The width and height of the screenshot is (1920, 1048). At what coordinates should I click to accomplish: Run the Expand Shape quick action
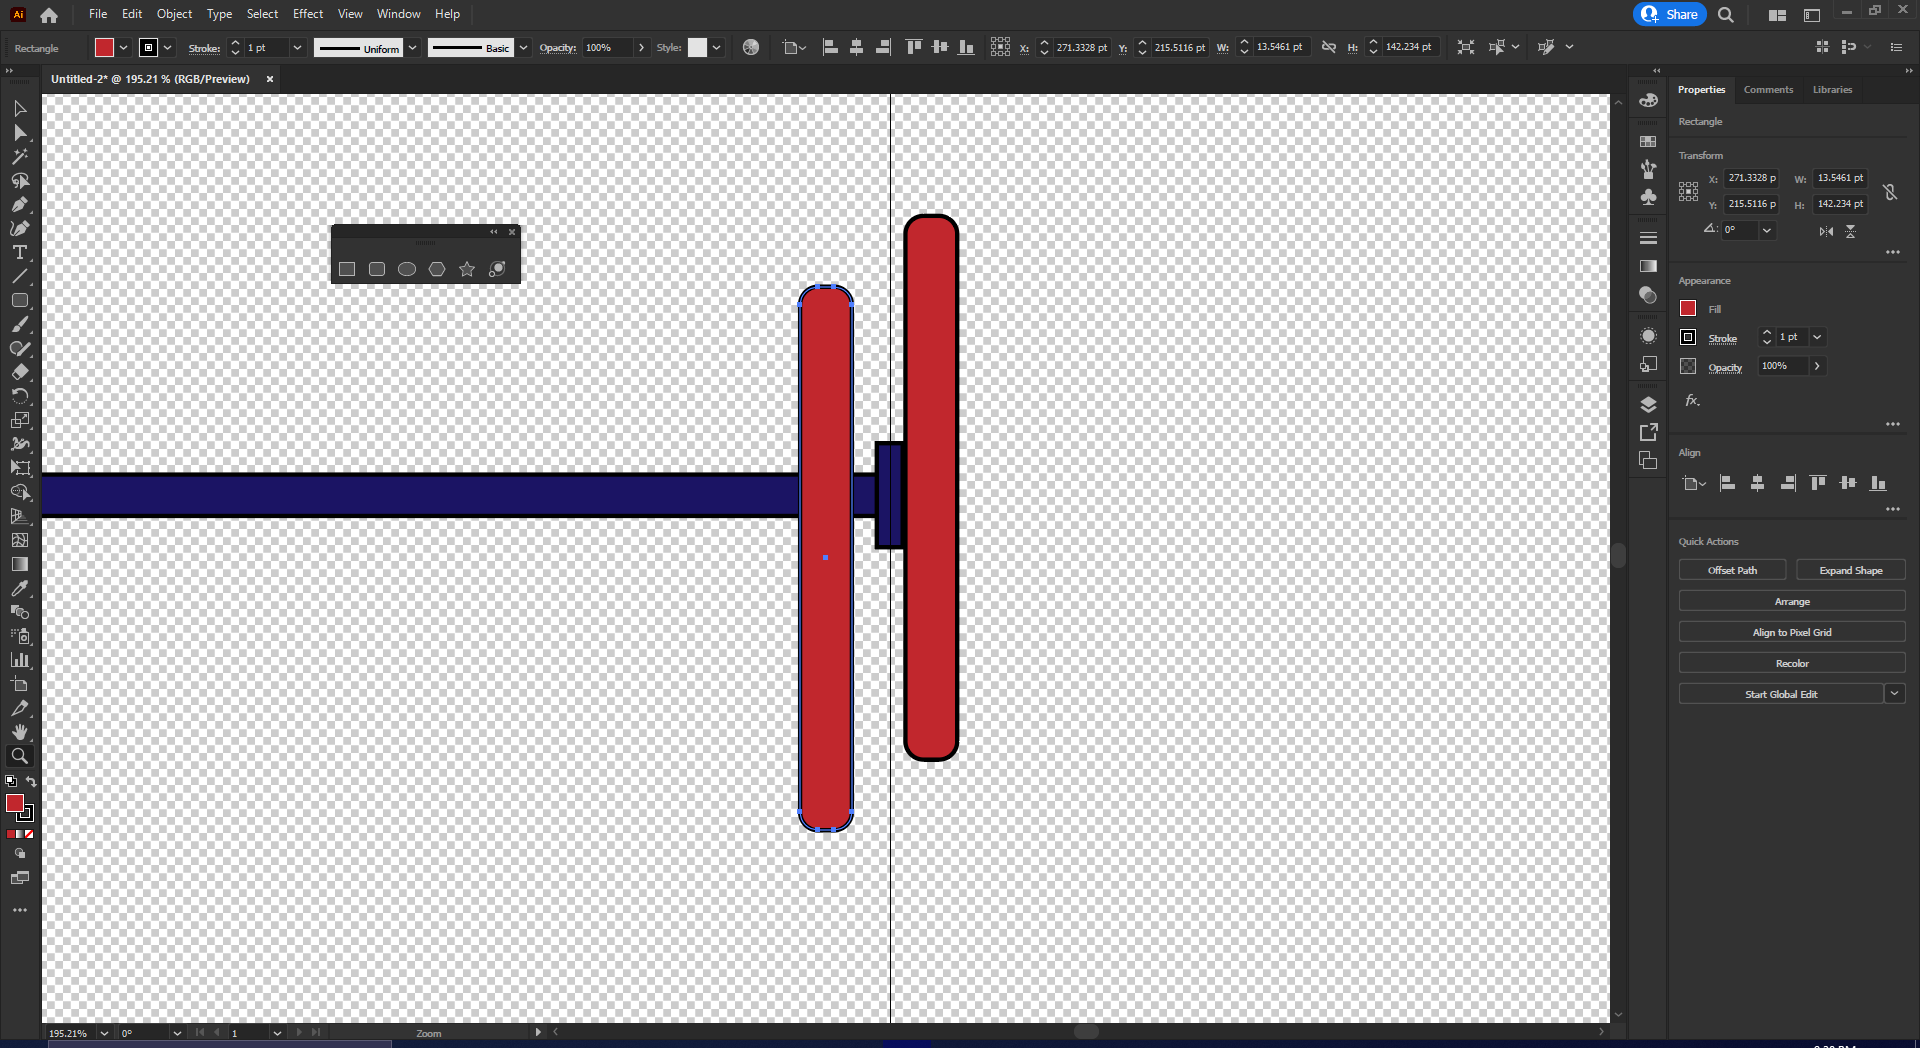(x=1850, y=569)
